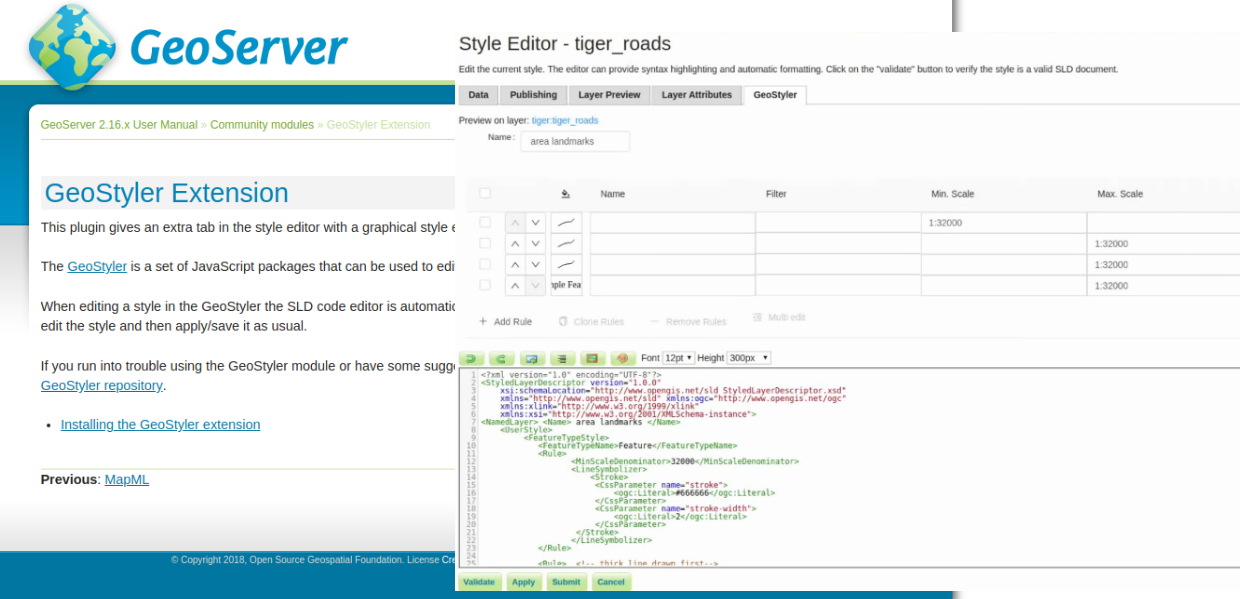Click the move-down arrow of the third rule row
1240x599 pixels.
click(x=536, y=265)
